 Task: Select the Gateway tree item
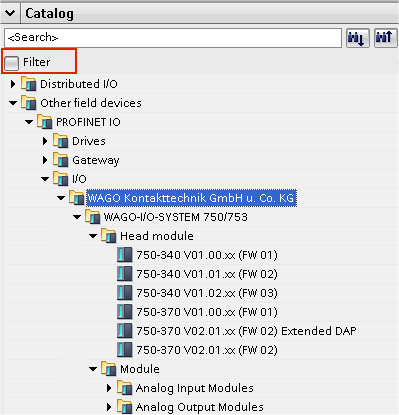(96, 160)
